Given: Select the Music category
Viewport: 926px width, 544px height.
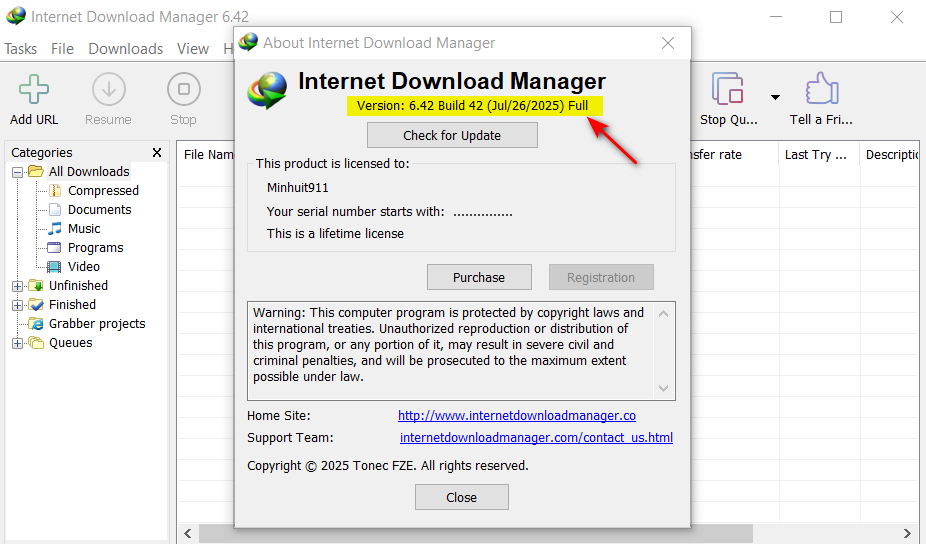Looking at the screenshot, I should pos(84,228).
